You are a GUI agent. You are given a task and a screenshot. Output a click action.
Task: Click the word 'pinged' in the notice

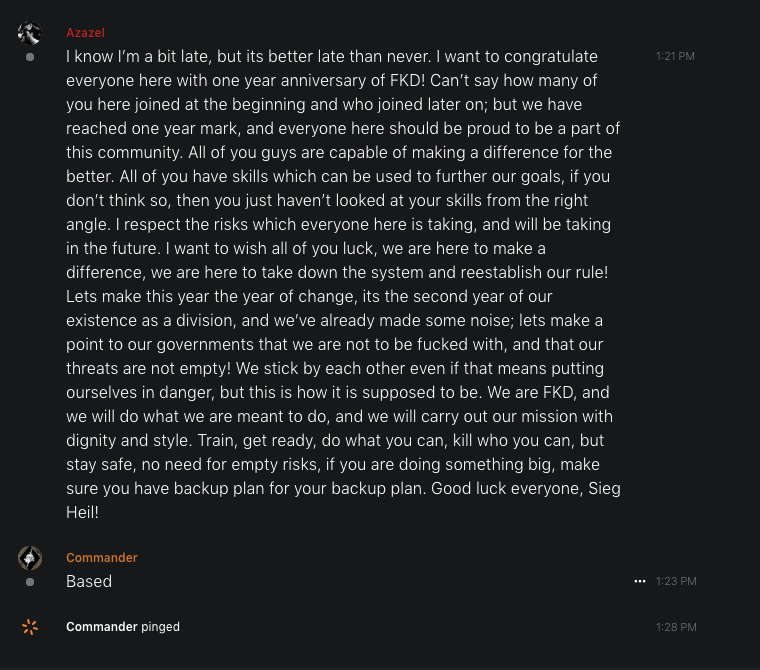coord(161,627)
